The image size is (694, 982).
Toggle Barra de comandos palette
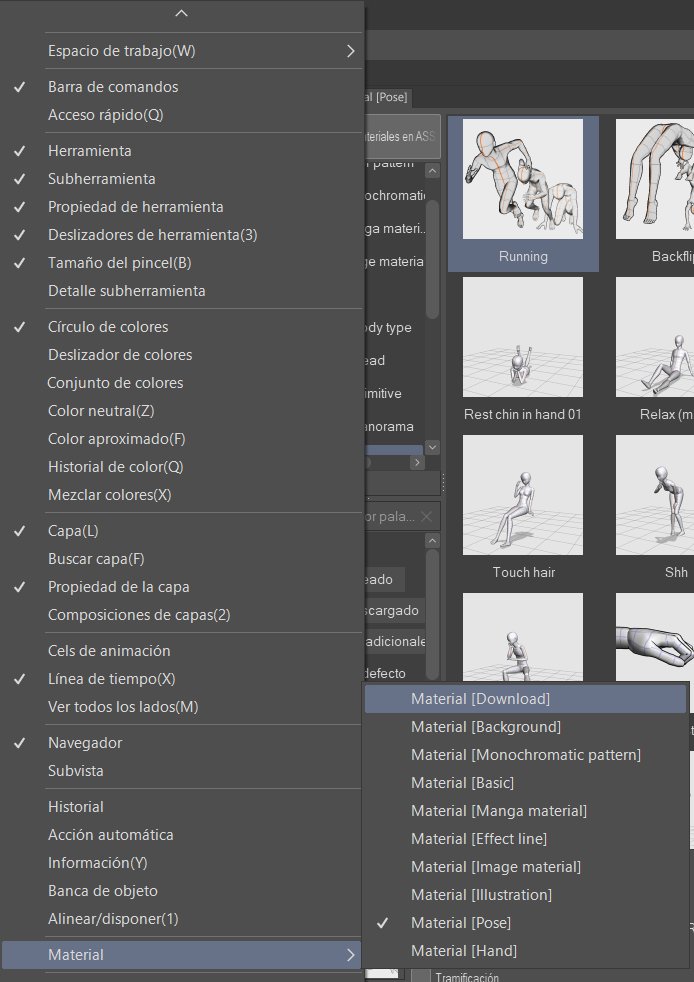182,86
